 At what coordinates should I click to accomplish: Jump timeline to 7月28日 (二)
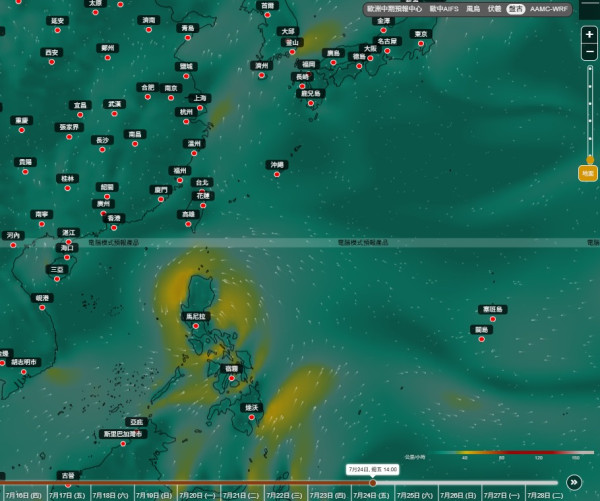[x=545, y=495]
